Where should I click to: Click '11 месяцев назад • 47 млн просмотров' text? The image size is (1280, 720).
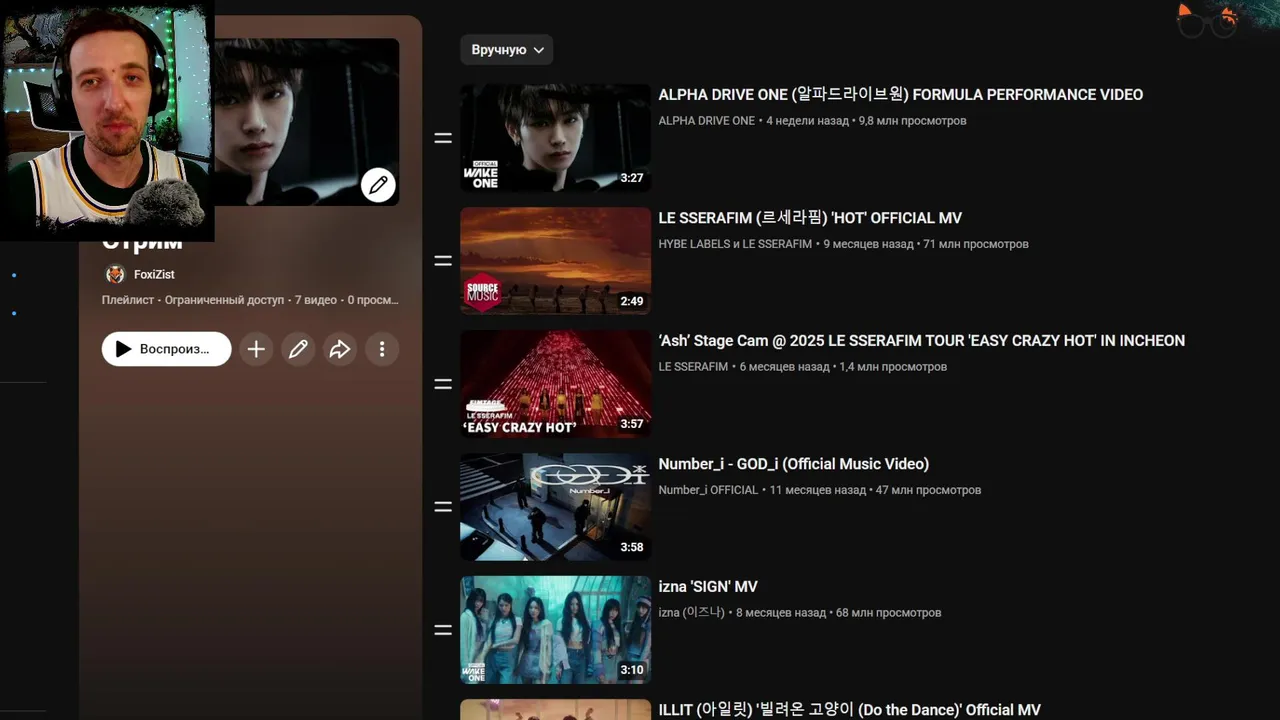click(x=875, y=490)
